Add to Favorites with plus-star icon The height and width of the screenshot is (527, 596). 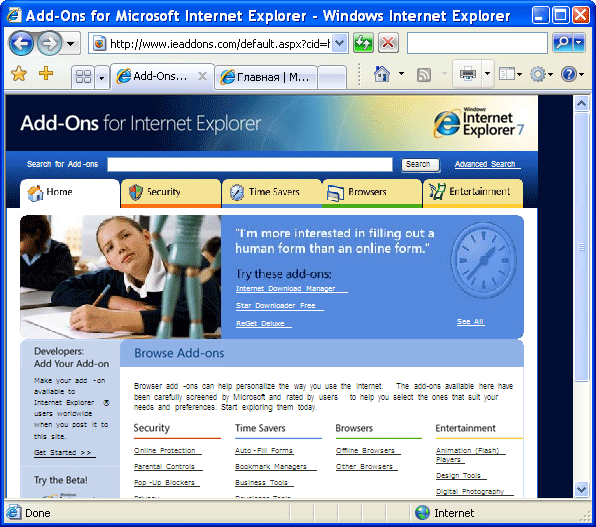(46, 73)
